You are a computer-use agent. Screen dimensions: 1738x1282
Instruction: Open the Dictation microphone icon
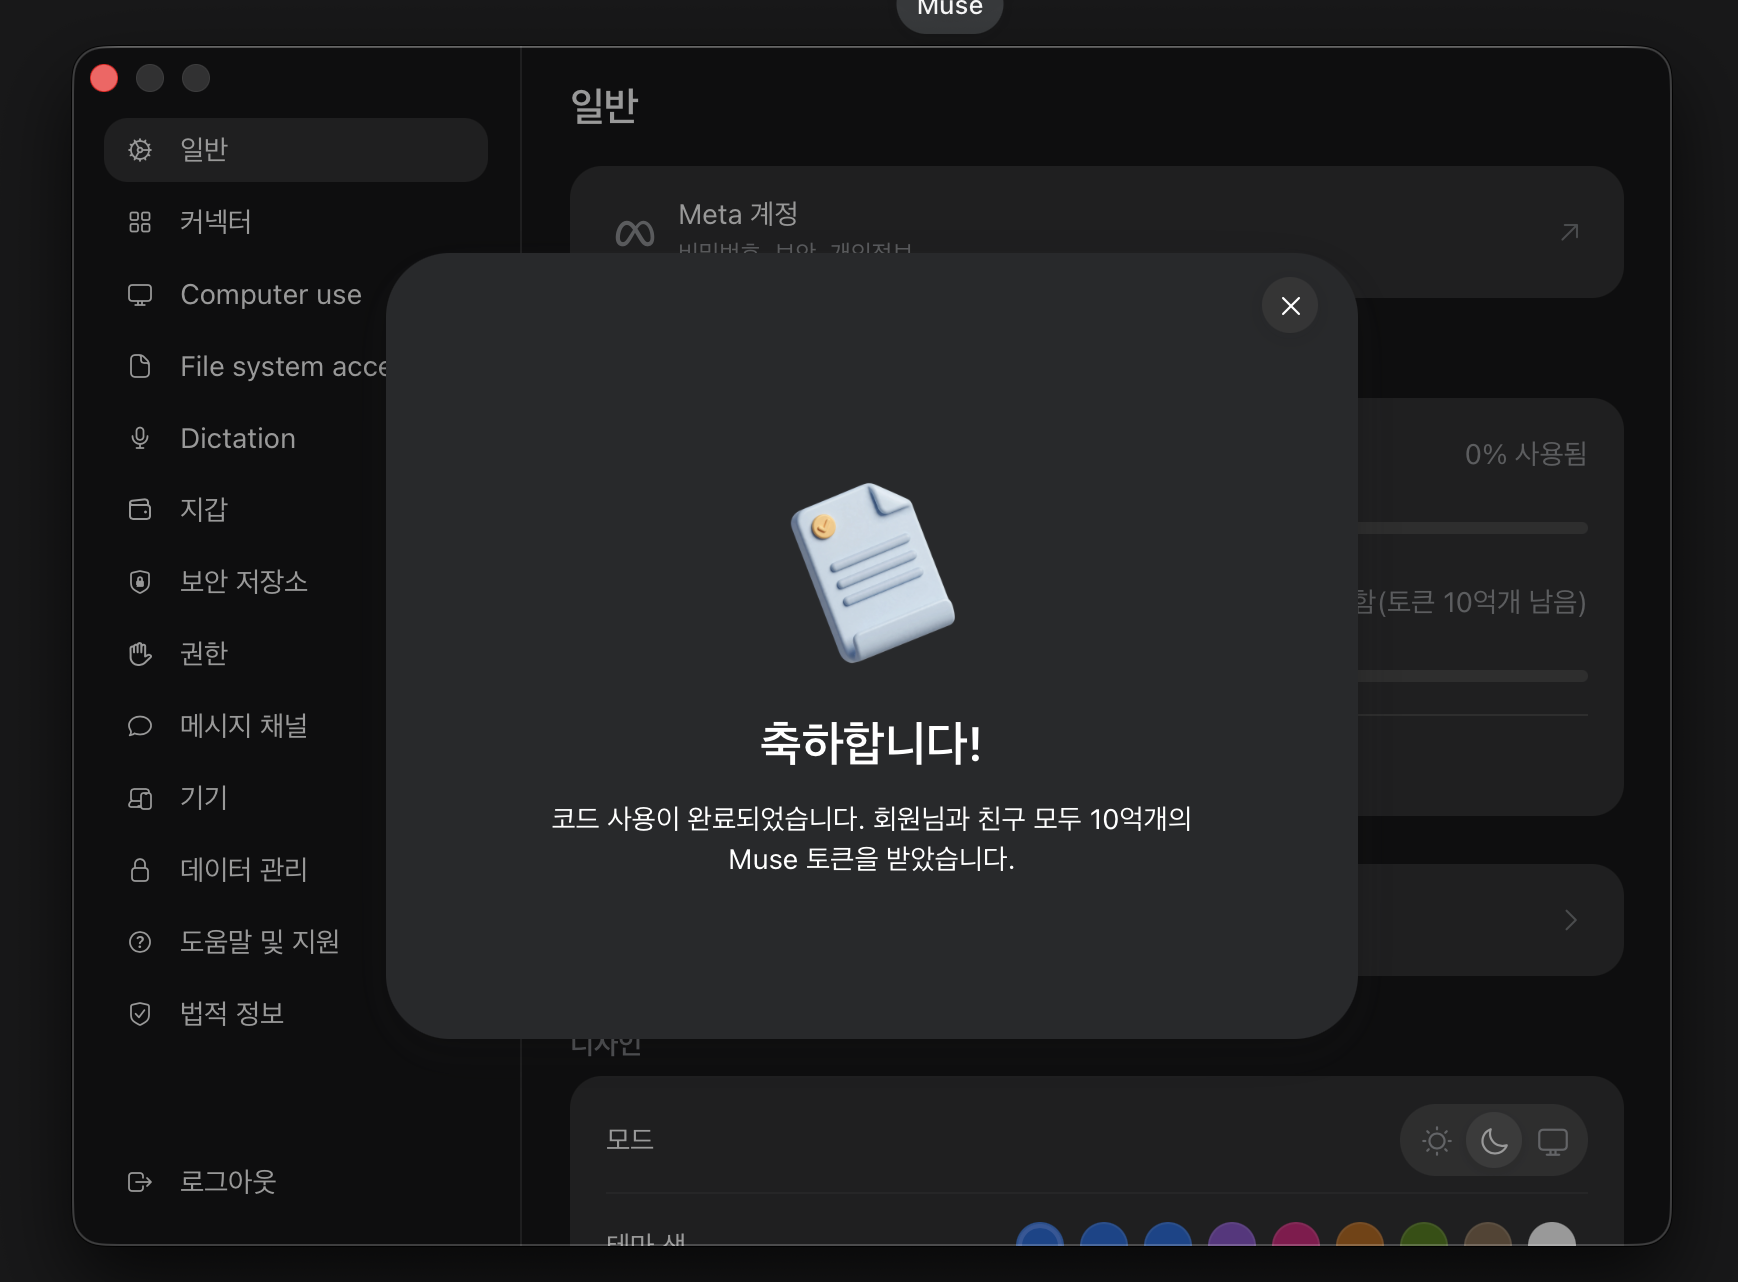tap(140, 438)
